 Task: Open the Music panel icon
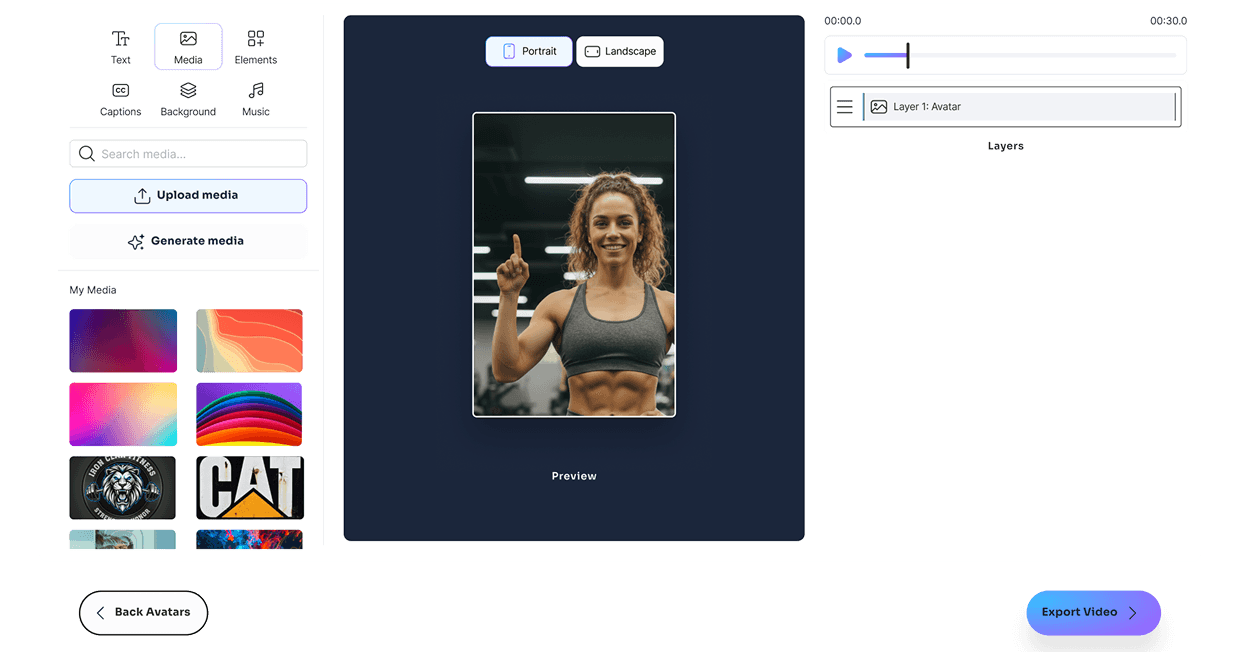tap(255, 91)
